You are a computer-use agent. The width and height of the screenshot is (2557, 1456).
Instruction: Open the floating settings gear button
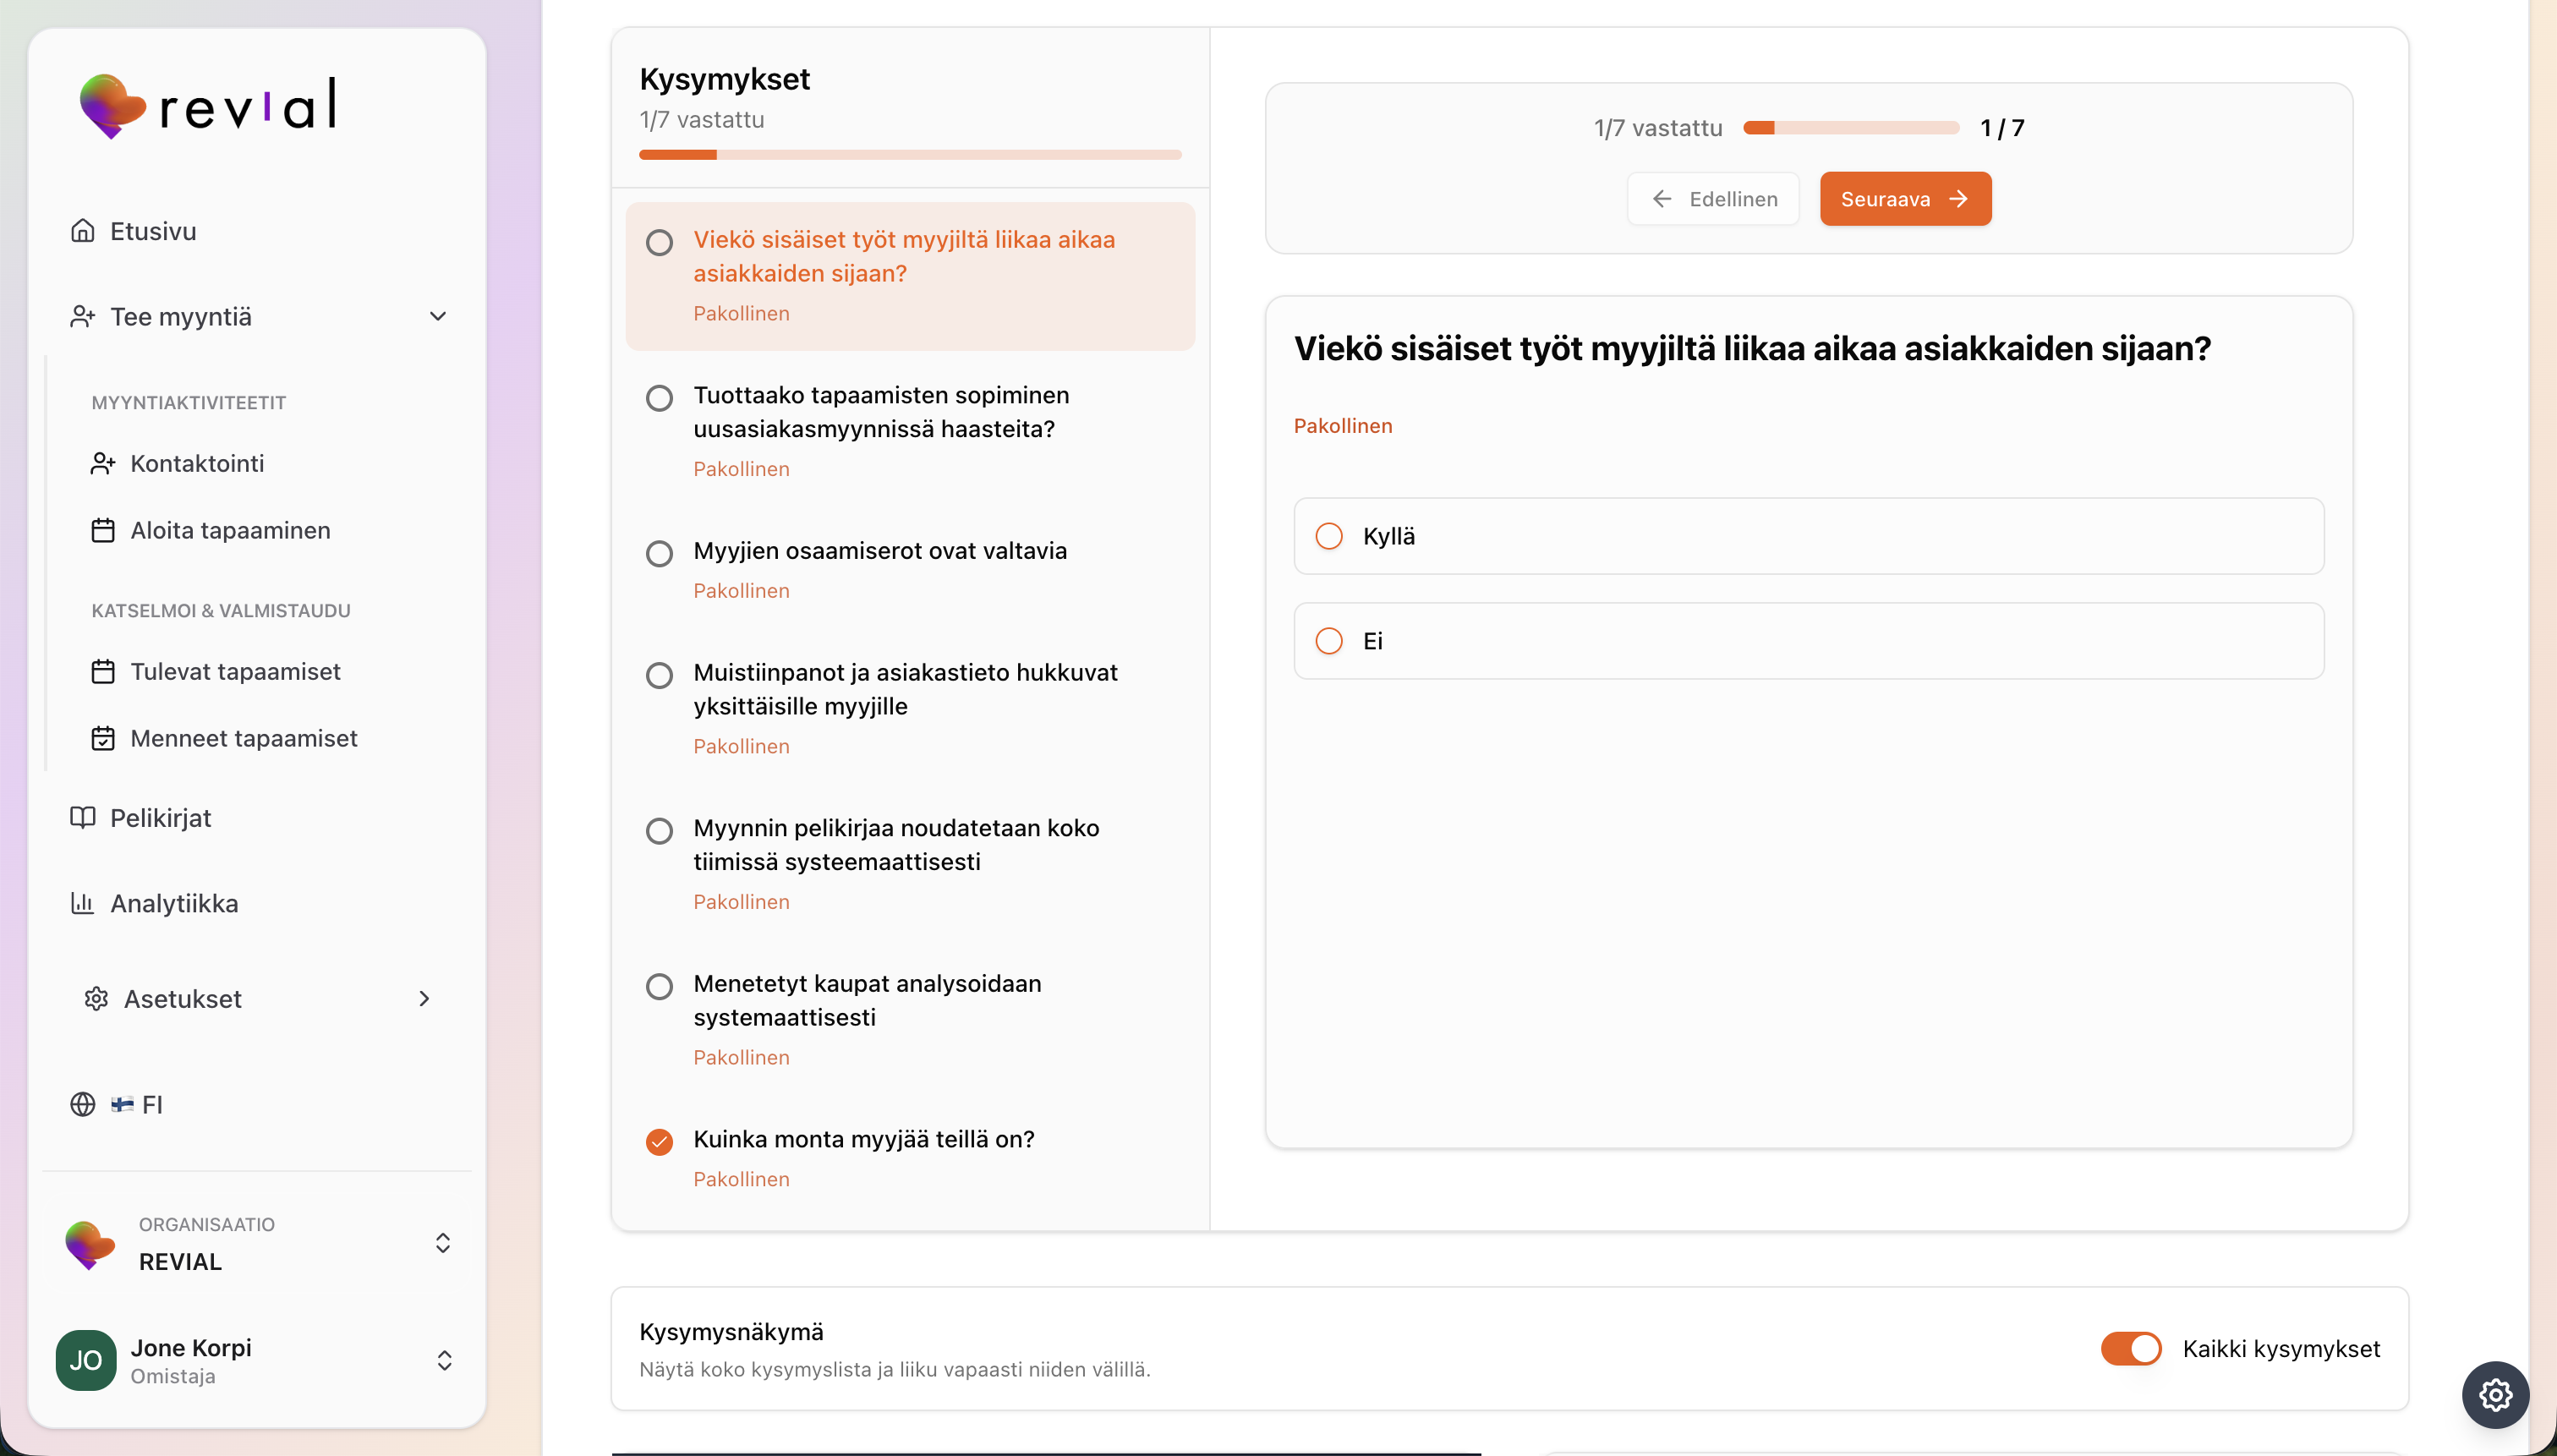point(2495,1395)
